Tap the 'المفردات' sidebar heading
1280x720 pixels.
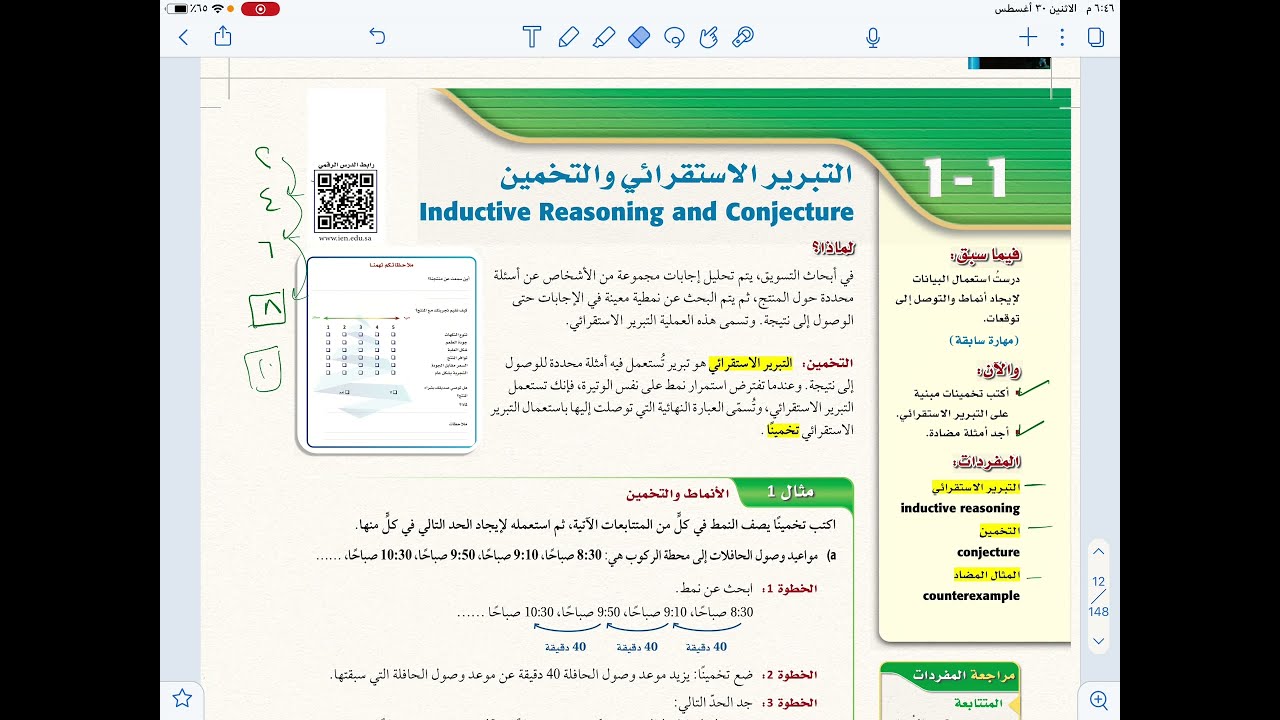[x=988, y=462]
